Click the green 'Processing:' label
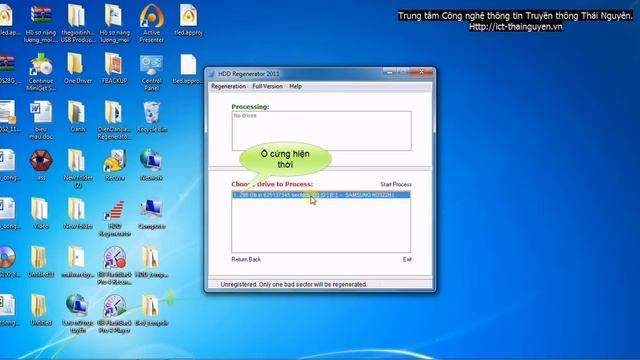The width and height of the screenshot is (640, 360). (x=250, y=107)
